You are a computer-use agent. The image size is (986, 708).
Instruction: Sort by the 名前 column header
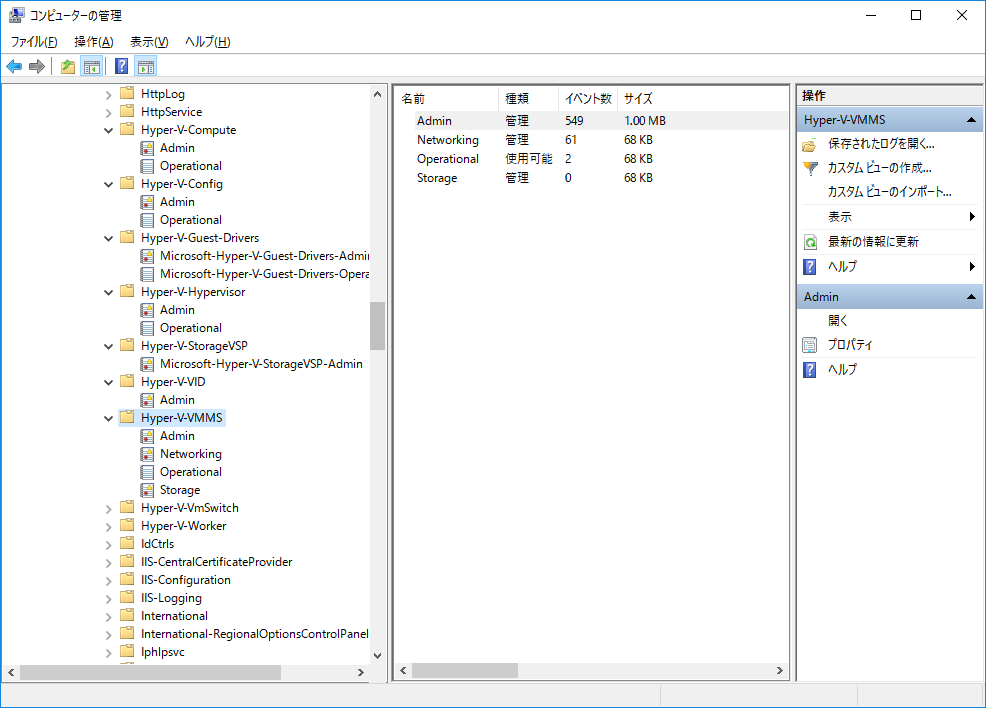pos(447,99)
